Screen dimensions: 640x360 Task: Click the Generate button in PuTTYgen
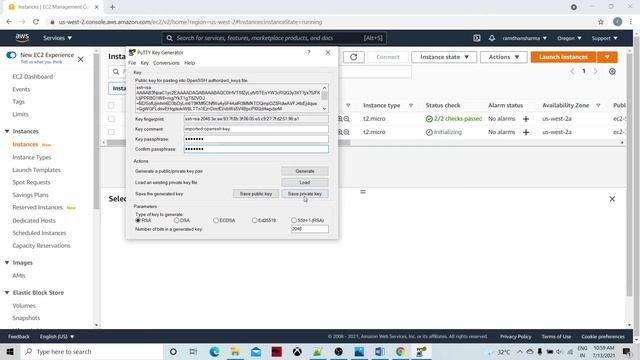coord(304,171)
